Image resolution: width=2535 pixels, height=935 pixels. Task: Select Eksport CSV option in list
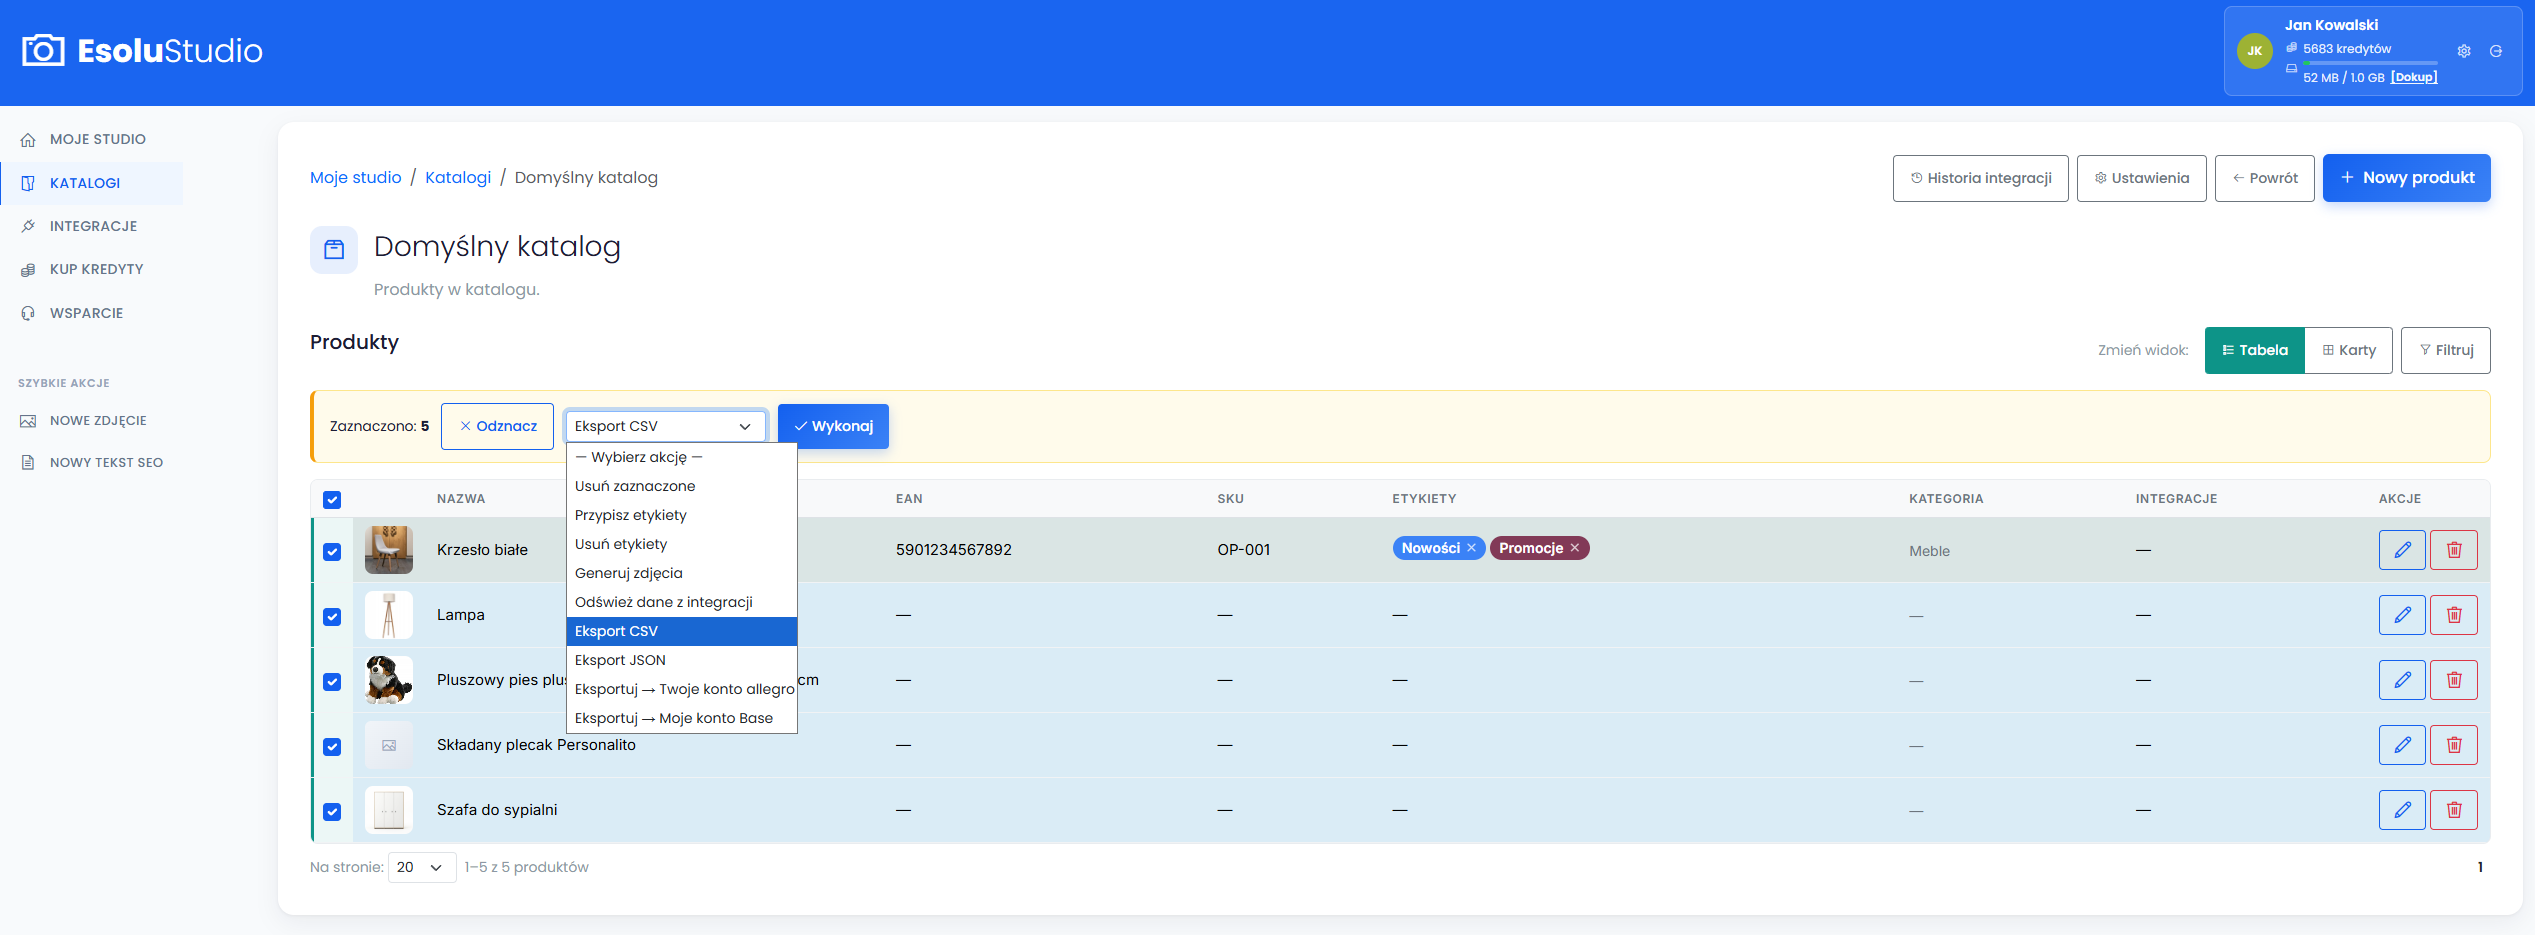pos(682,631)
